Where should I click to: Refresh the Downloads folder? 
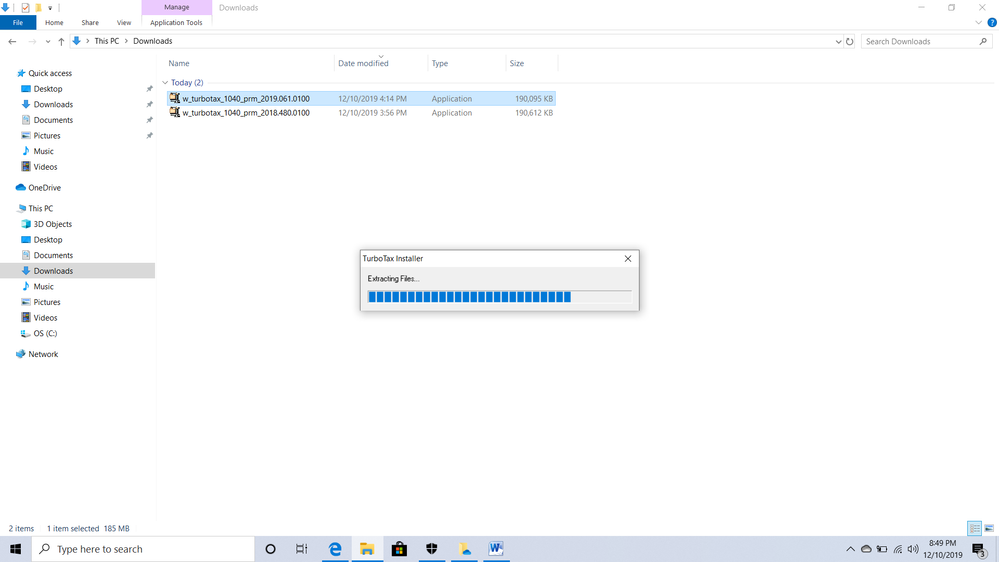click(x=849, y=41)
